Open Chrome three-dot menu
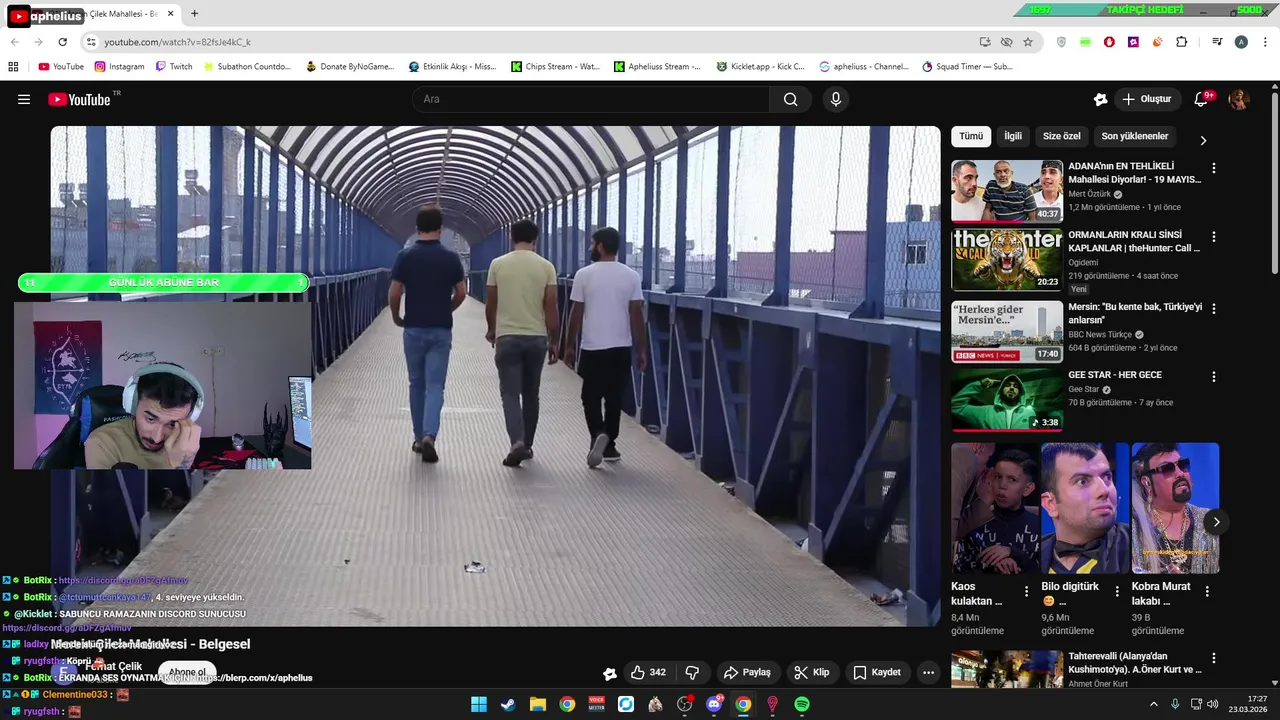Viewport: 1280px width, 720px height. [x=1265, y=42]
